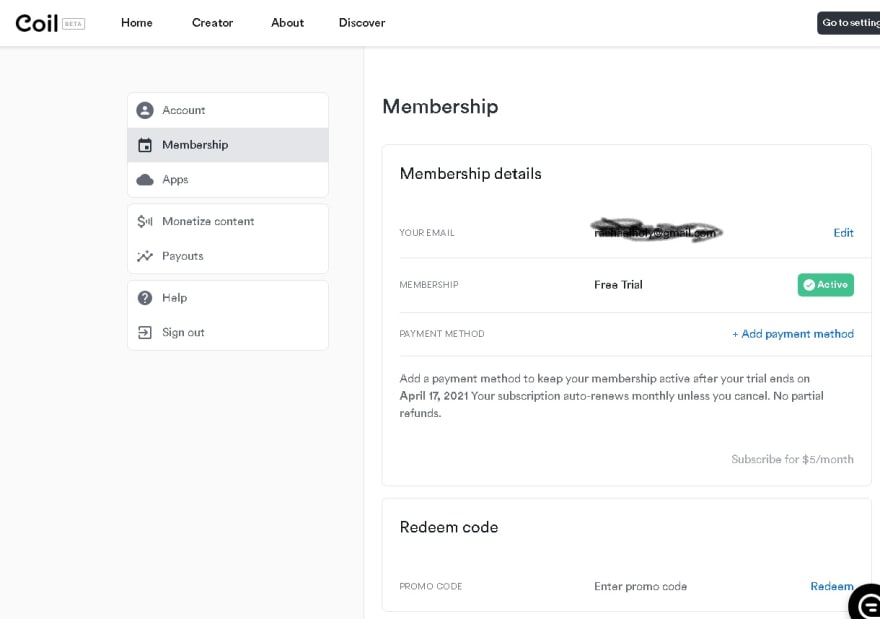
Task: Go to the About page
Action: [x=287, y=23]
